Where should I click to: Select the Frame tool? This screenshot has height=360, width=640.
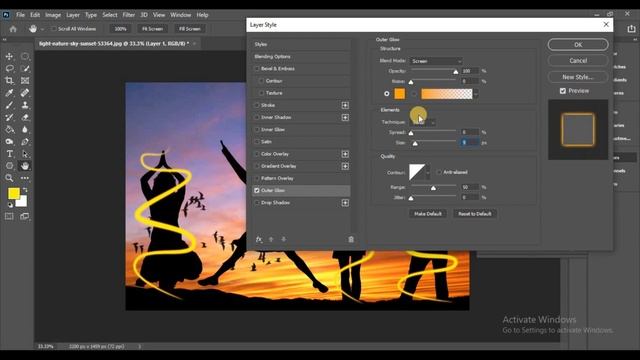(x=25, y=81)
